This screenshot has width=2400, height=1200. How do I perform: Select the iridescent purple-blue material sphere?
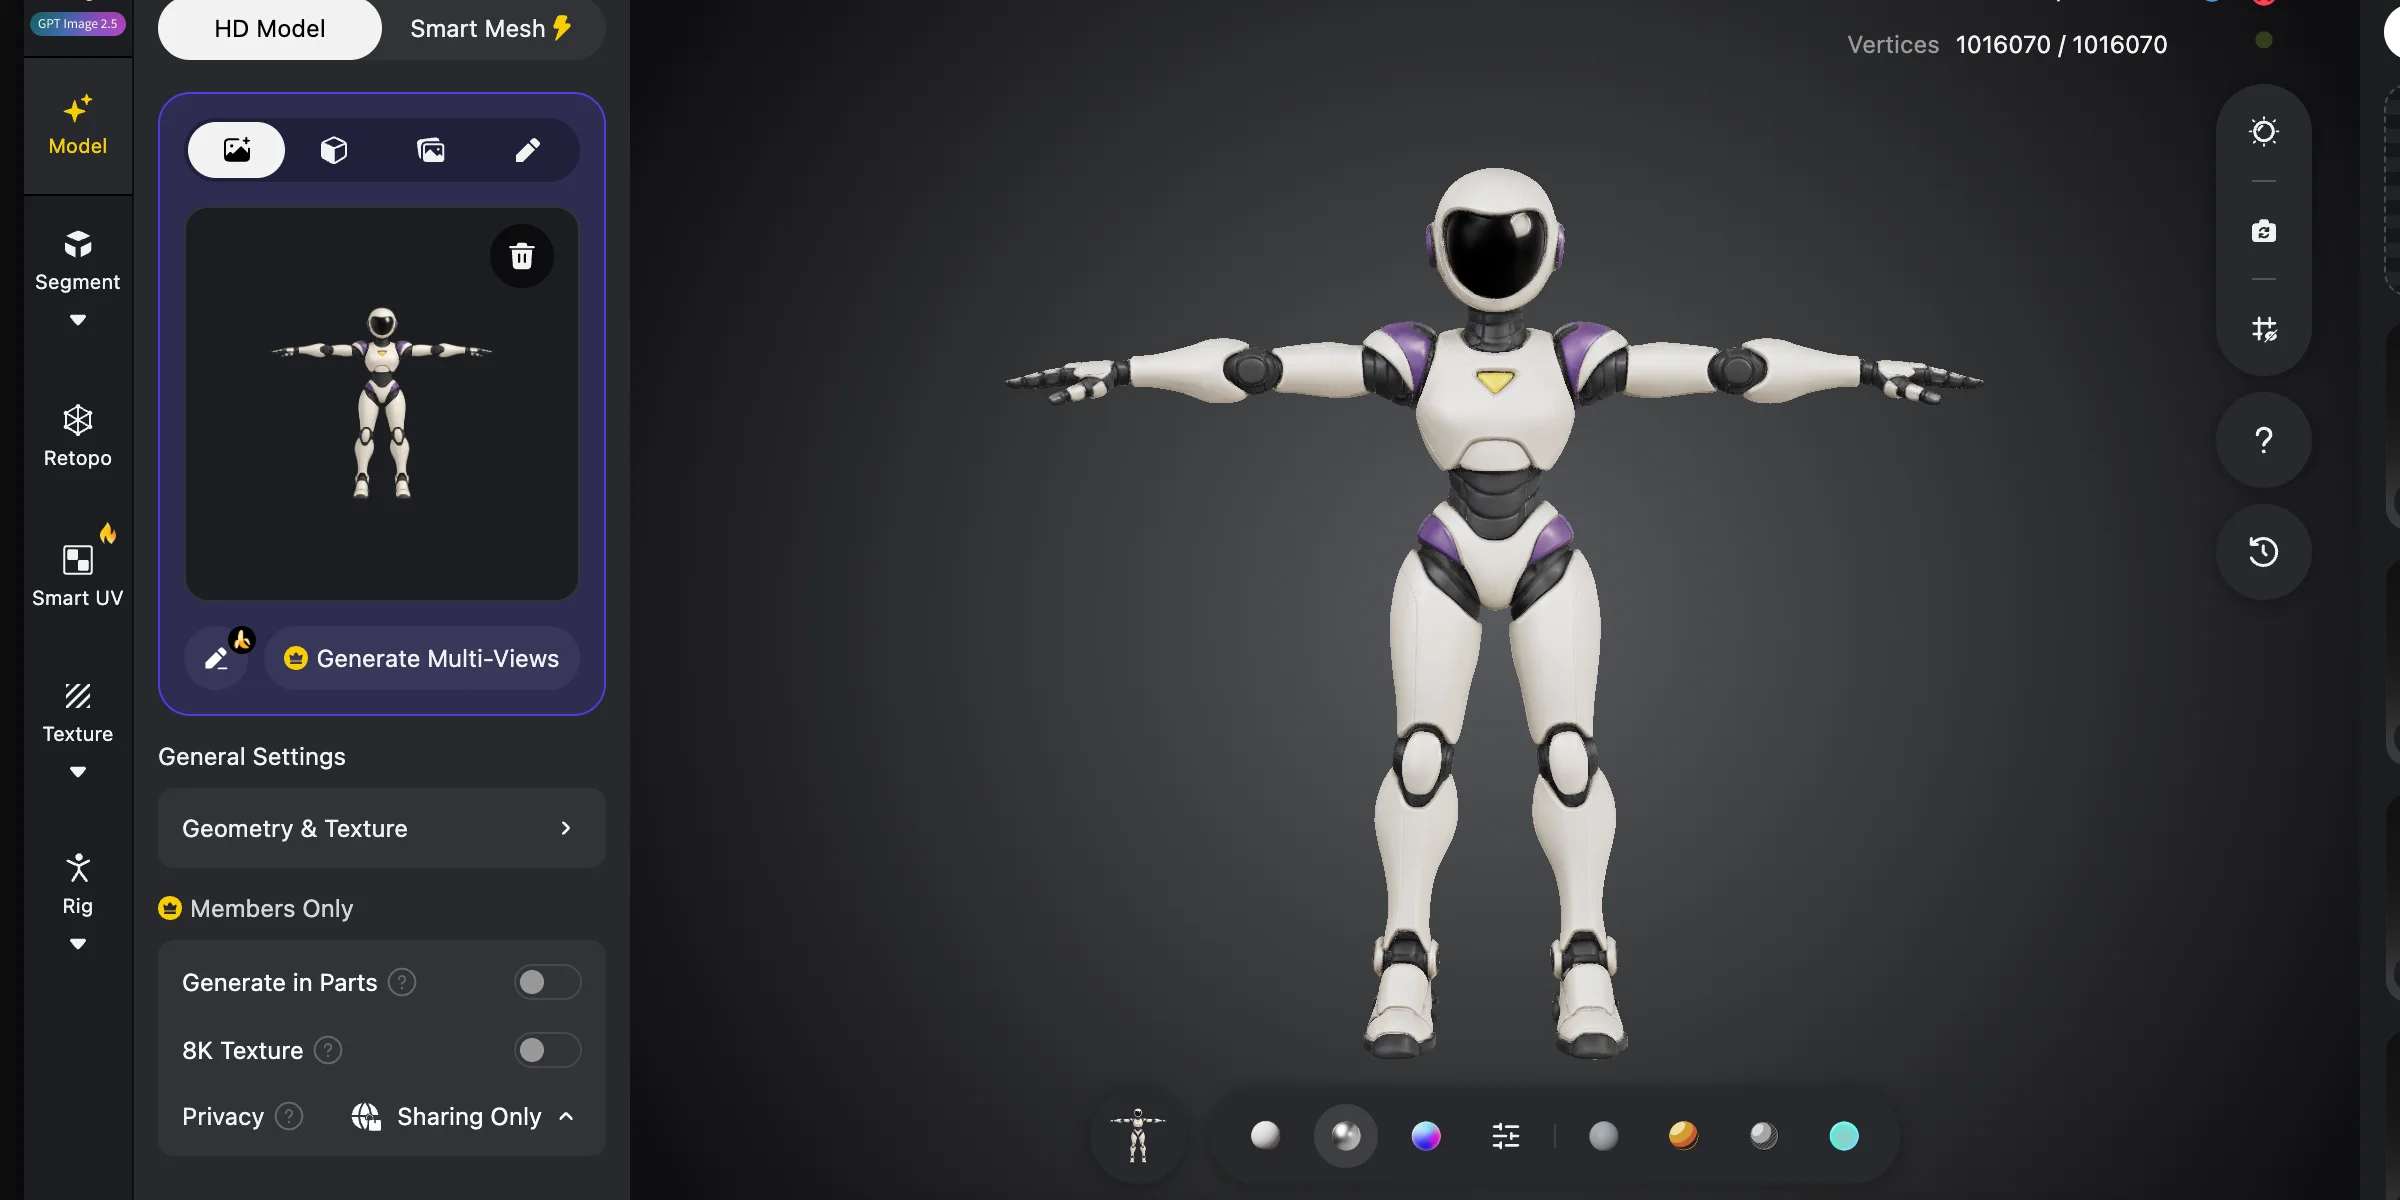coord(1426,1136)
